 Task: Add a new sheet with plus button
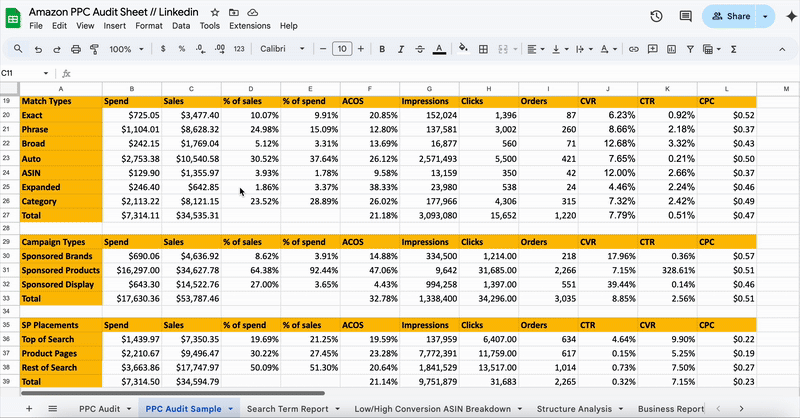pos(28,409)
